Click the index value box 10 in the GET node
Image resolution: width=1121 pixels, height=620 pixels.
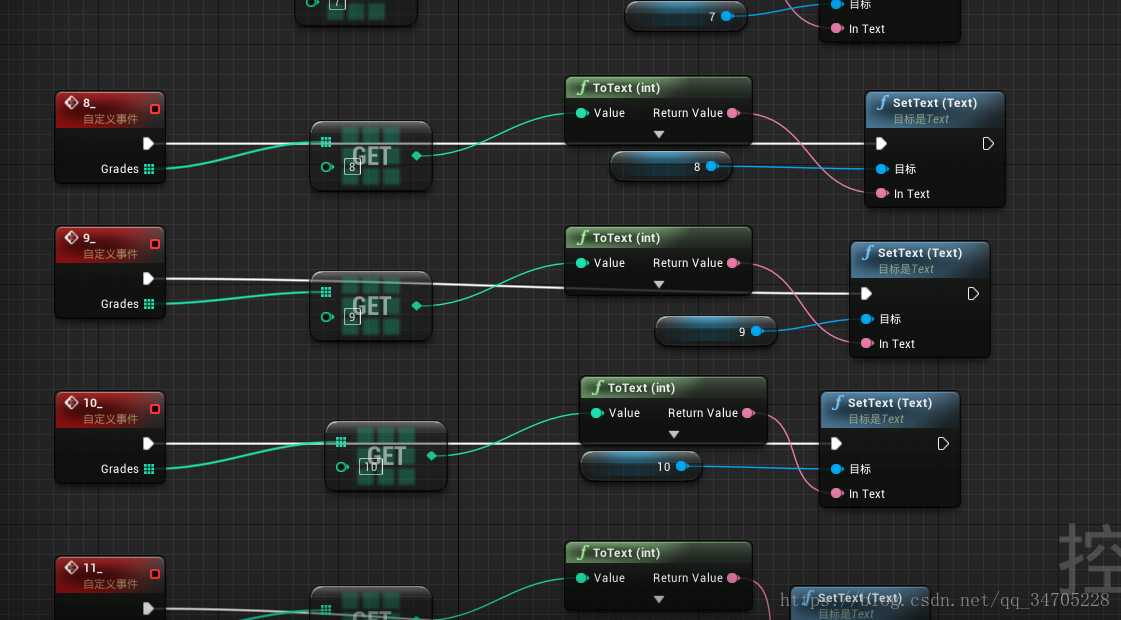pyautogui.click(x=370, y=467)
